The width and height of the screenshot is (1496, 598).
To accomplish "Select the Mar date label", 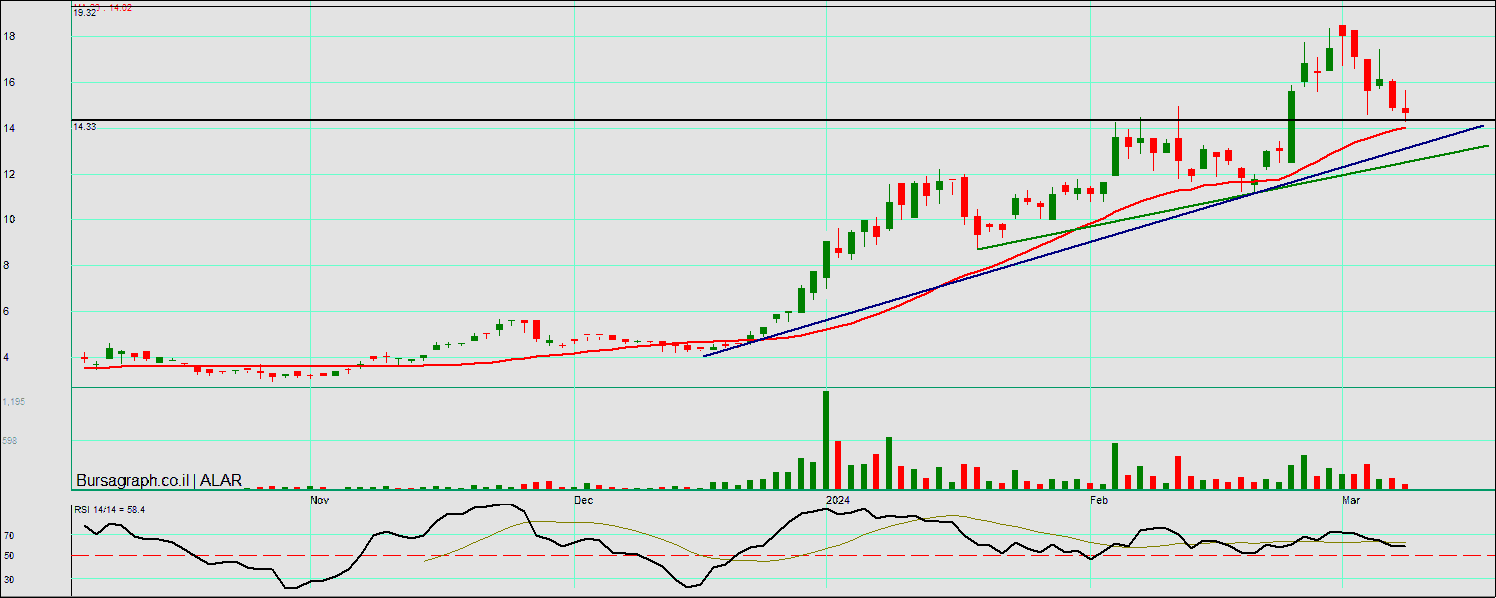I will click(1351, 498).
